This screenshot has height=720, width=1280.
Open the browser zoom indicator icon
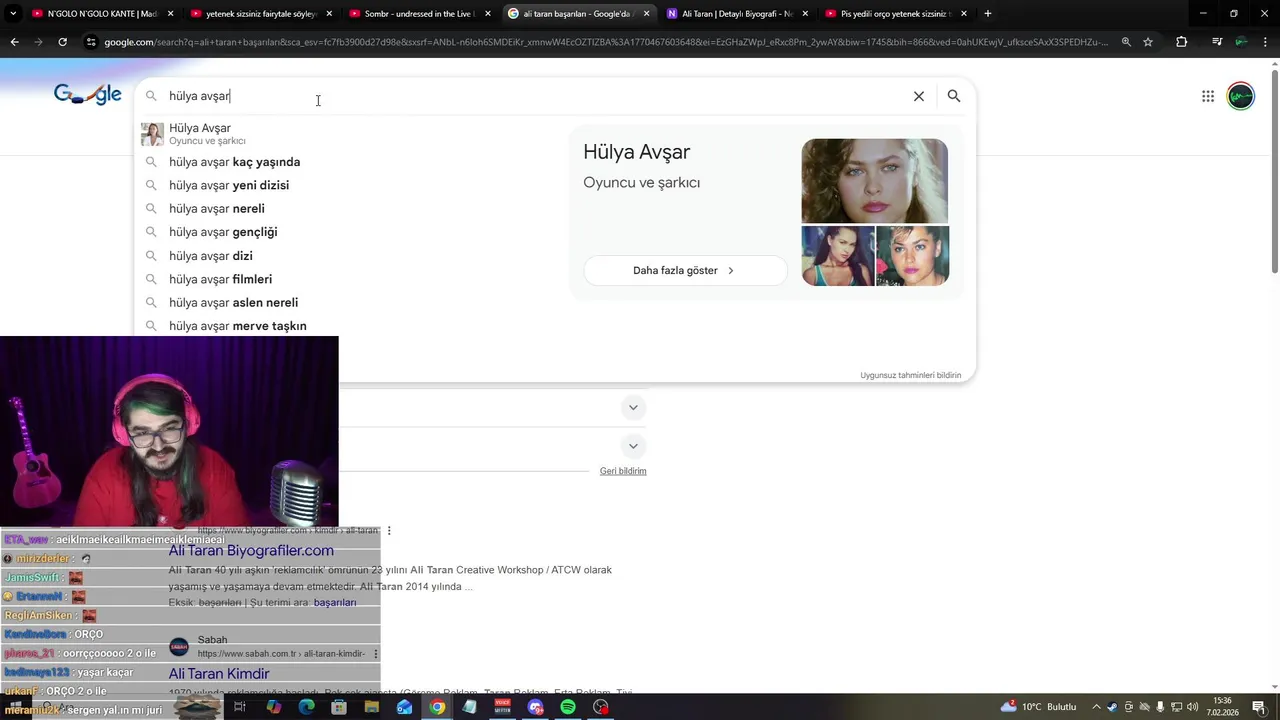[x=1127, y=42]
